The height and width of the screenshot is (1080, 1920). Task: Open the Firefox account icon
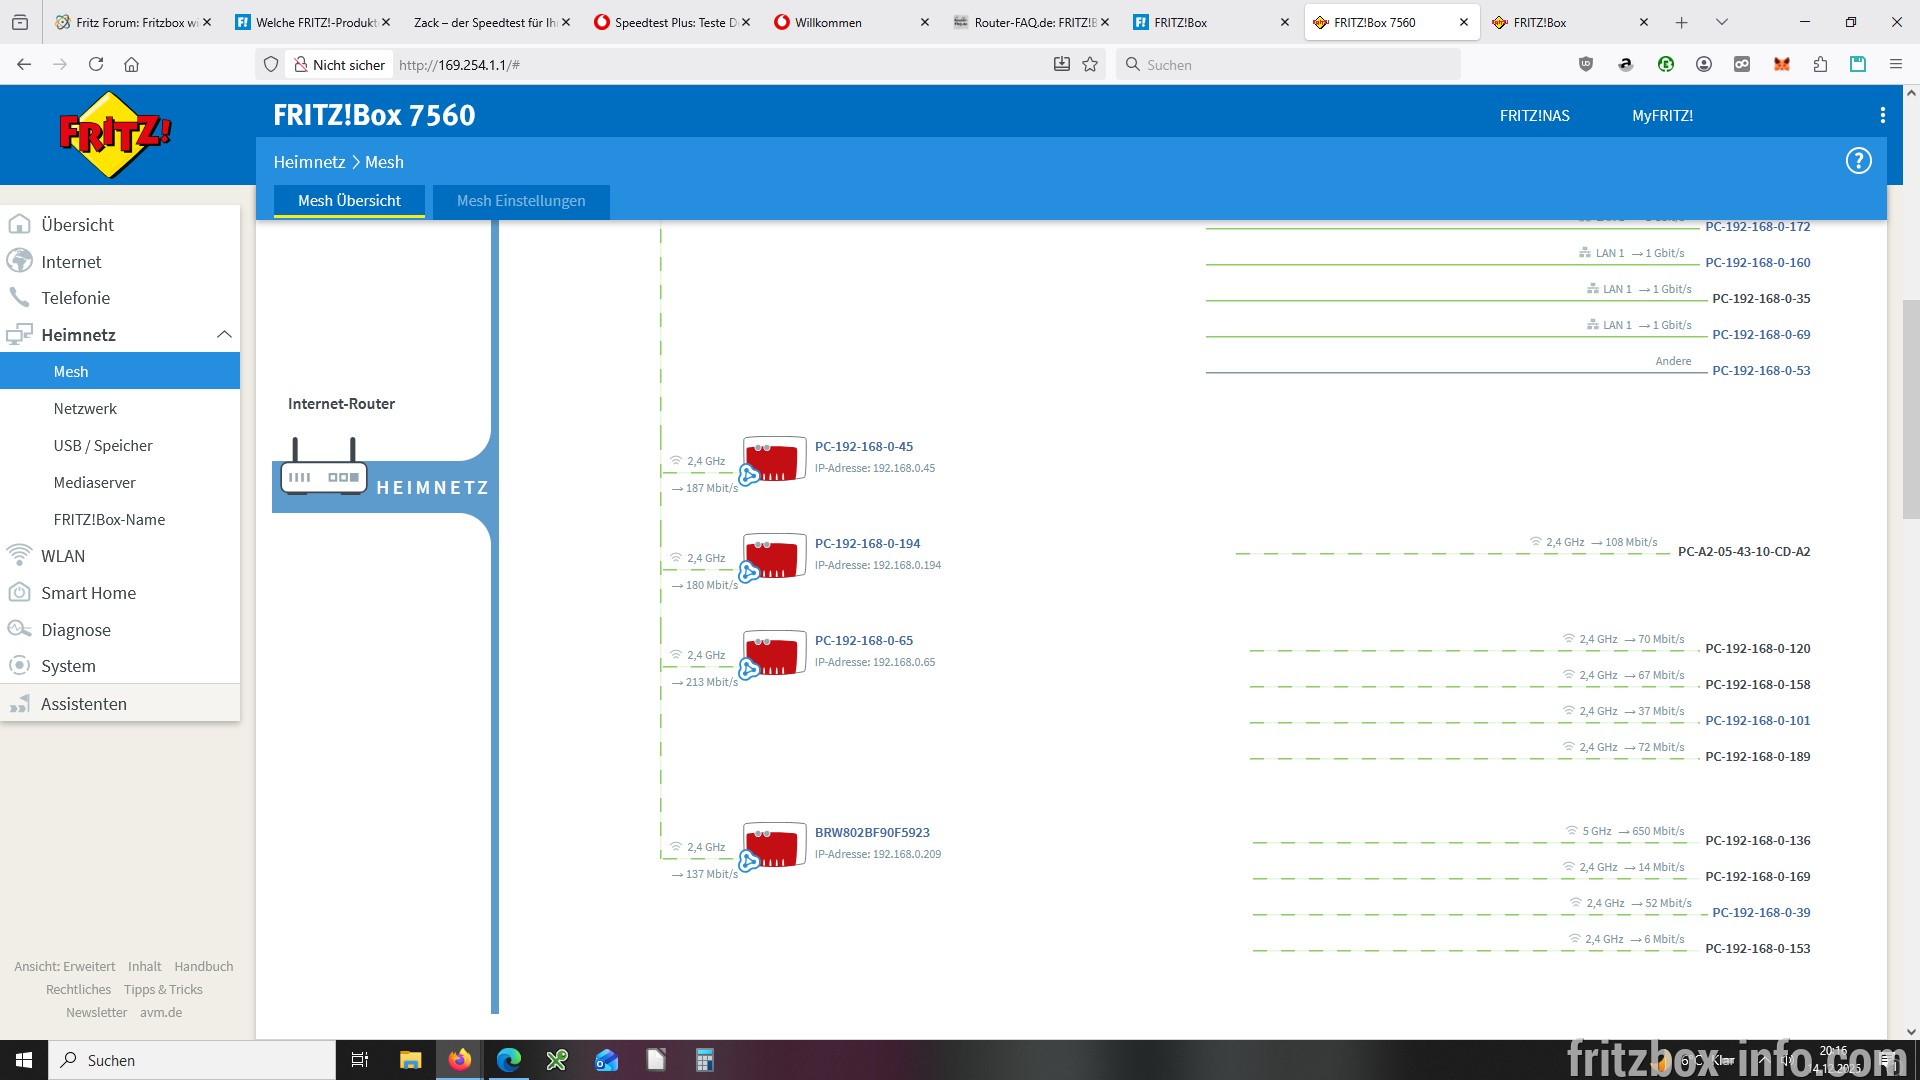point(1704,64)
